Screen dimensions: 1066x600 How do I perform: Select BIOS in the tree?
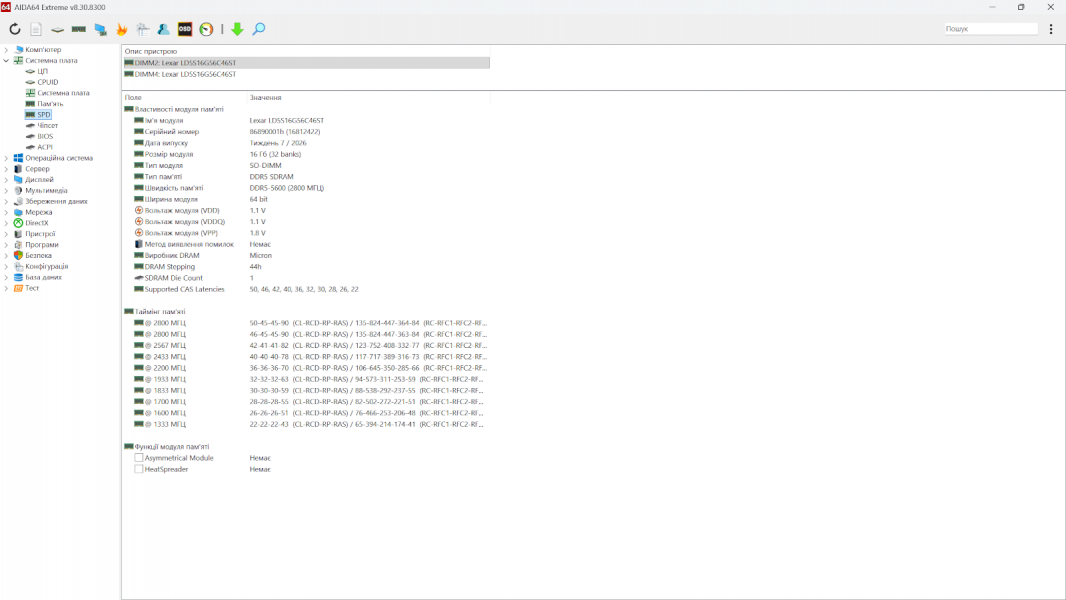[45, 137]
